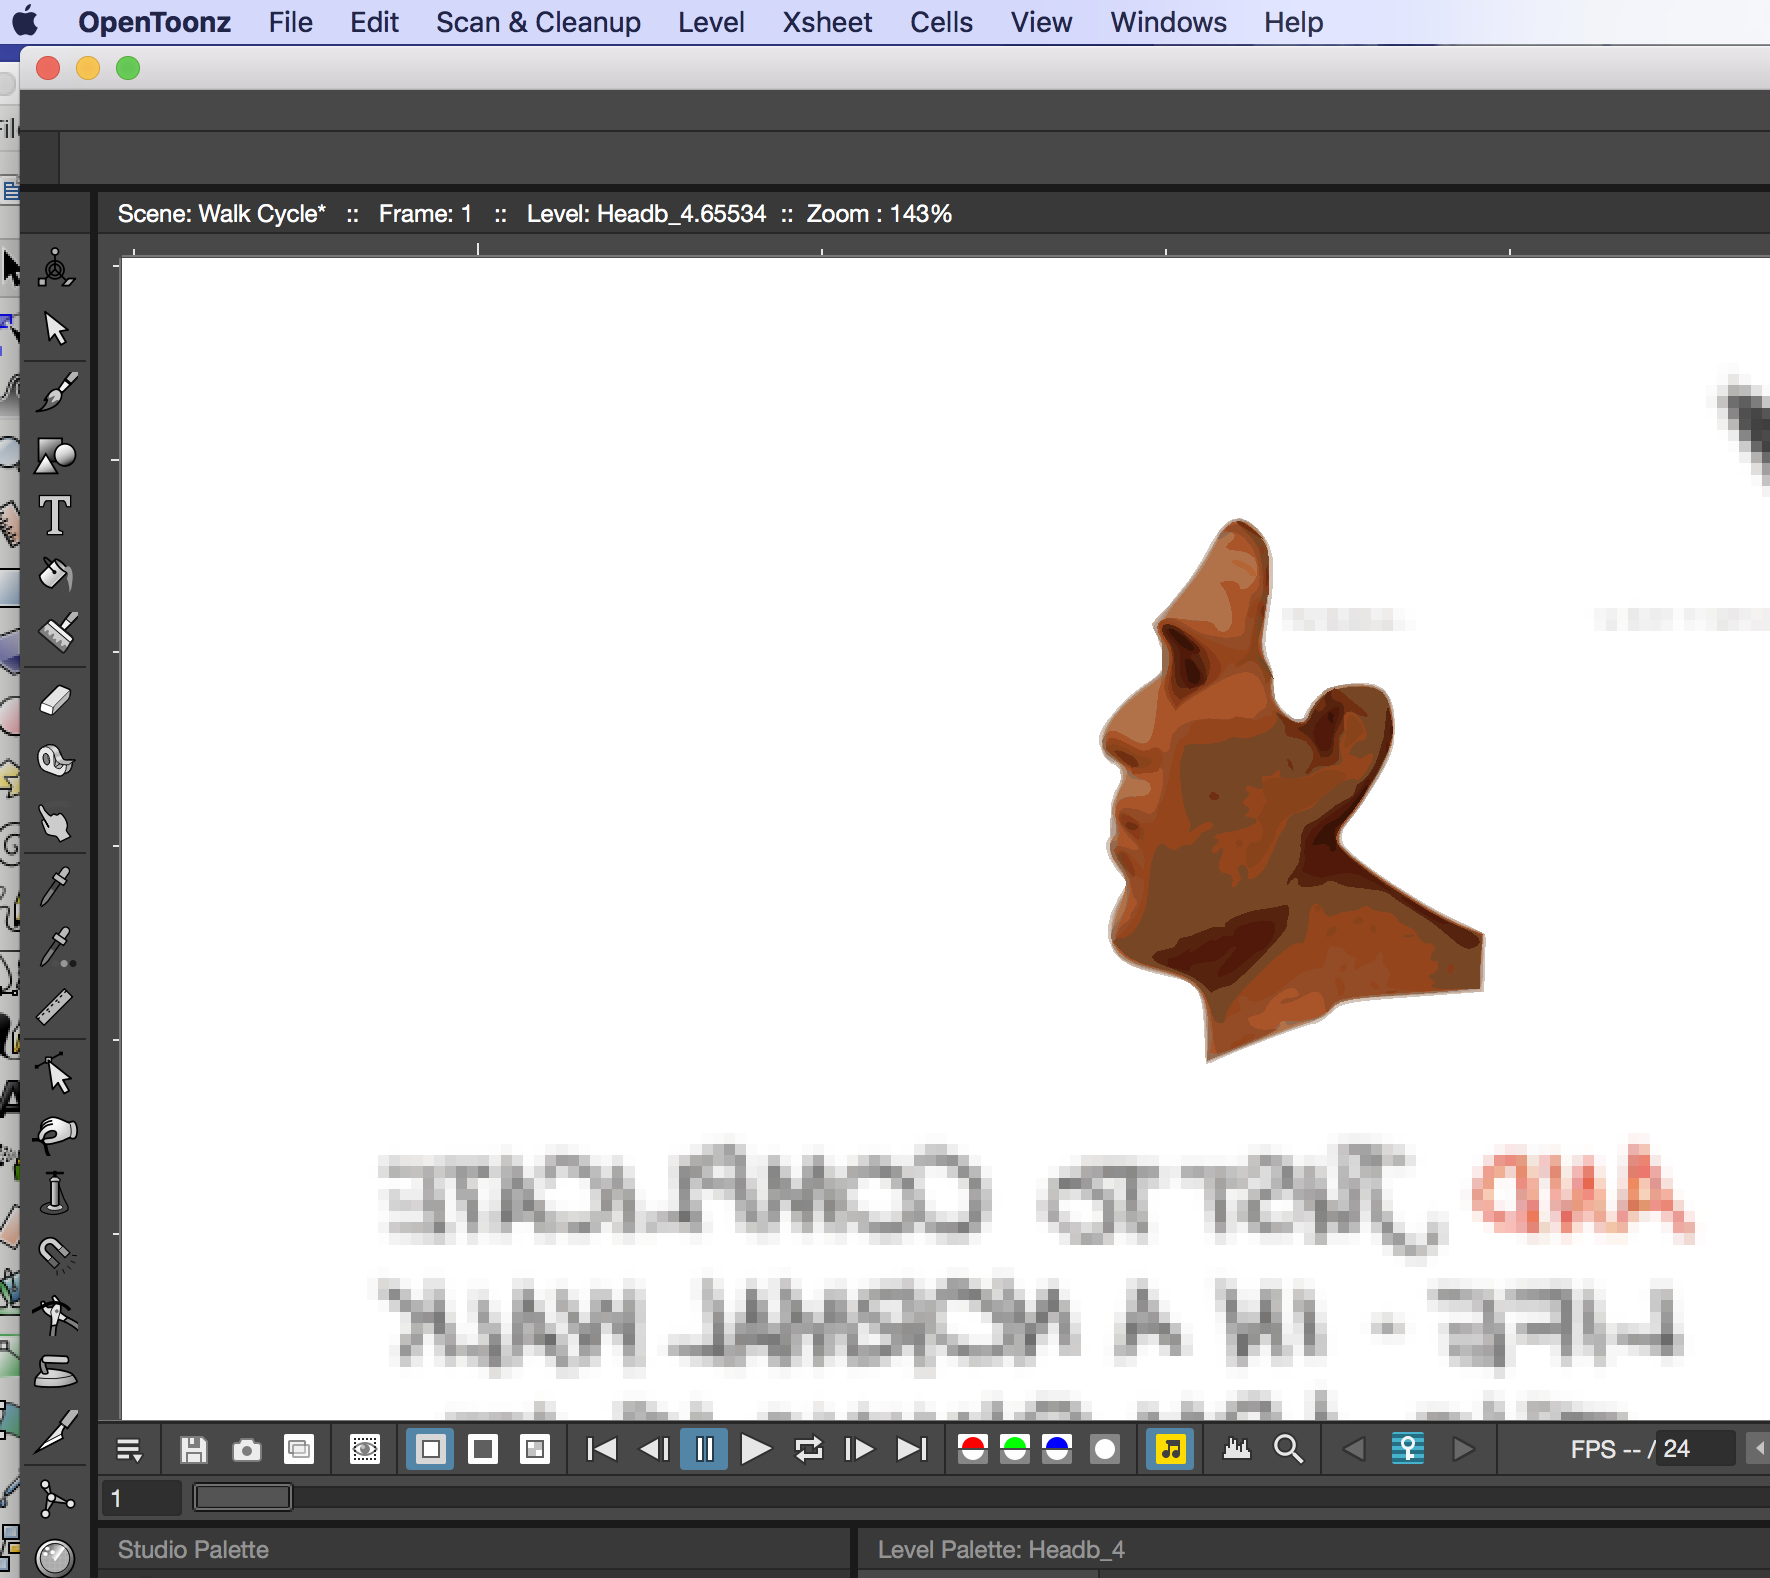1770x1578 pixels.
Task: Play the animation
Action: (x=755, y=1448)
